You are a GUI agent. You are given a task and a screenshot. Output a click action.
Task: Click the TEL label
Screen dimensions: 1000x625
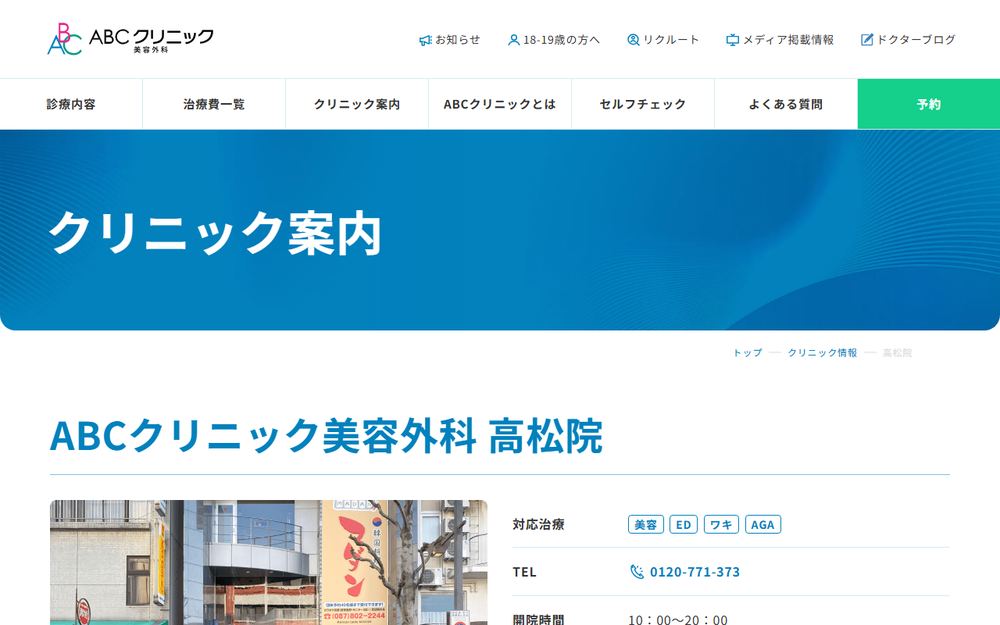(x=525, y=572)
